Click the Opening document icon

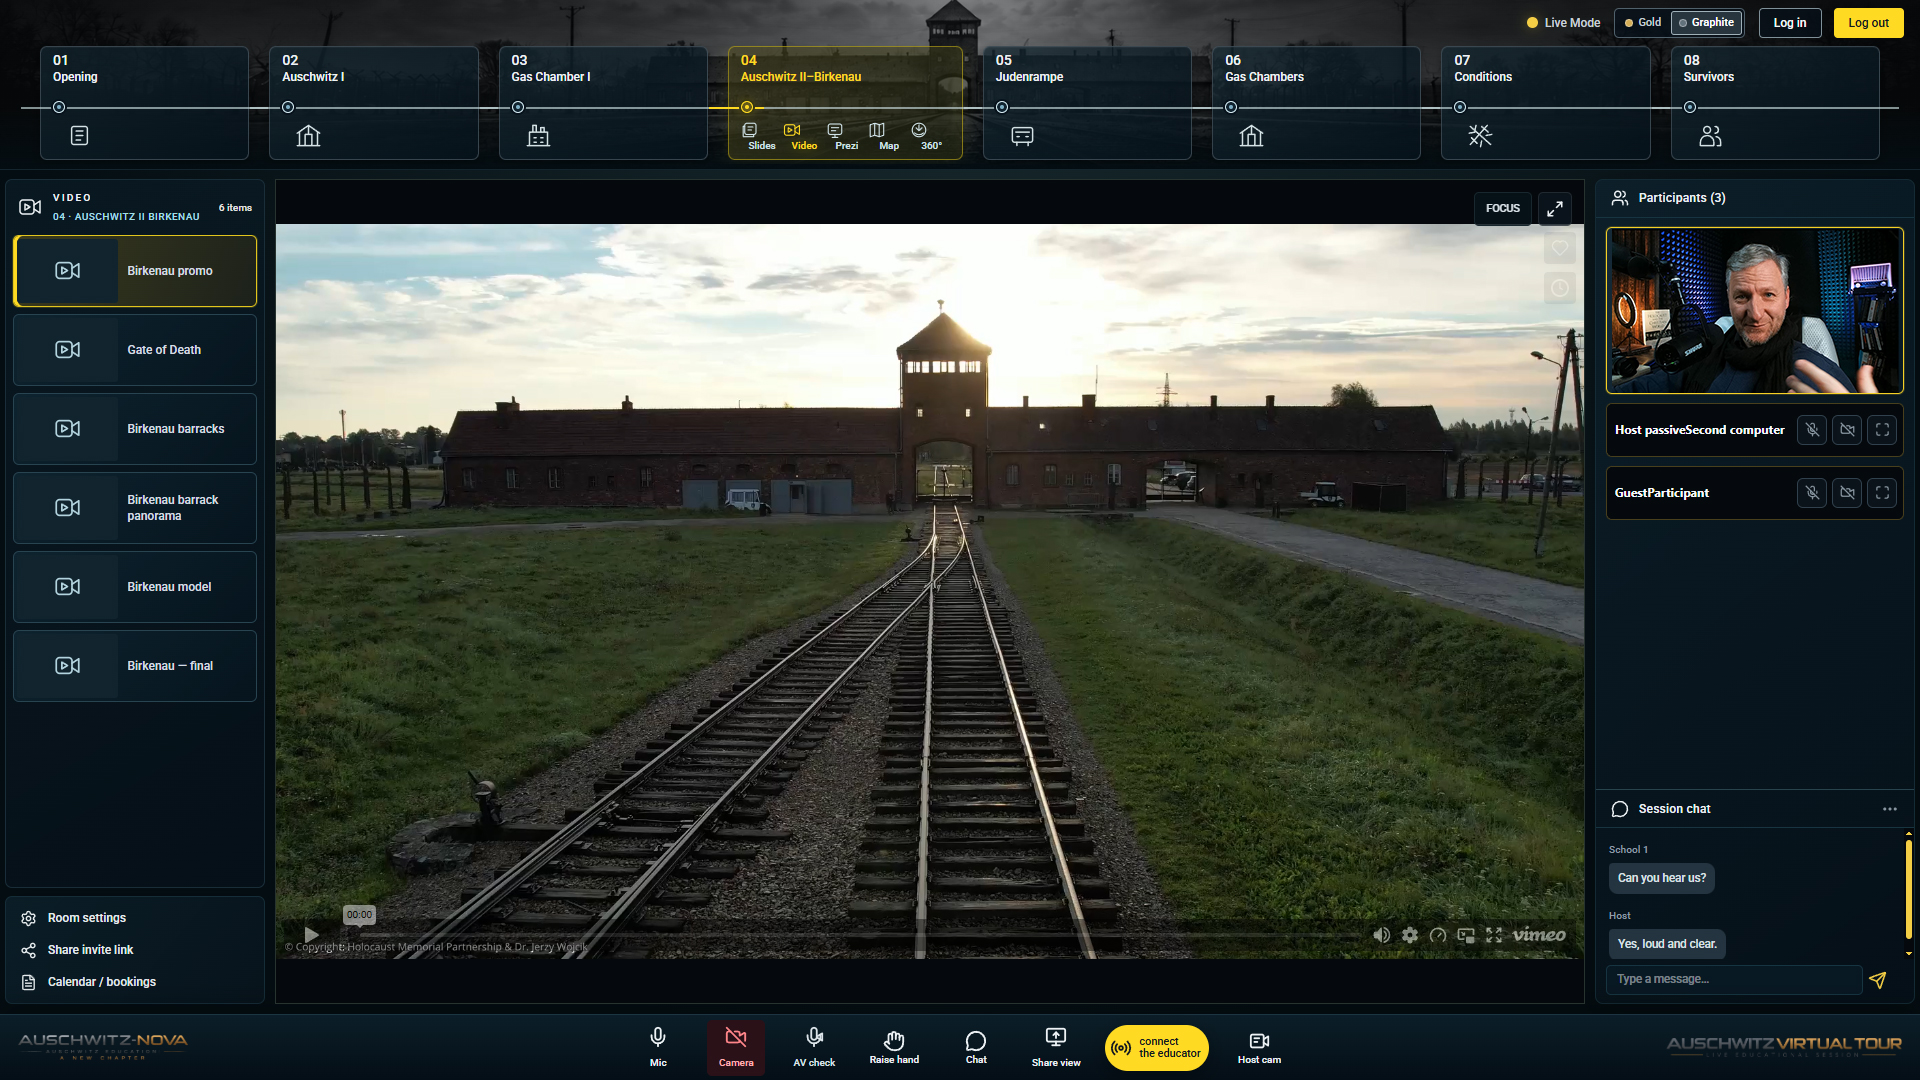click(x=80, y=136)
